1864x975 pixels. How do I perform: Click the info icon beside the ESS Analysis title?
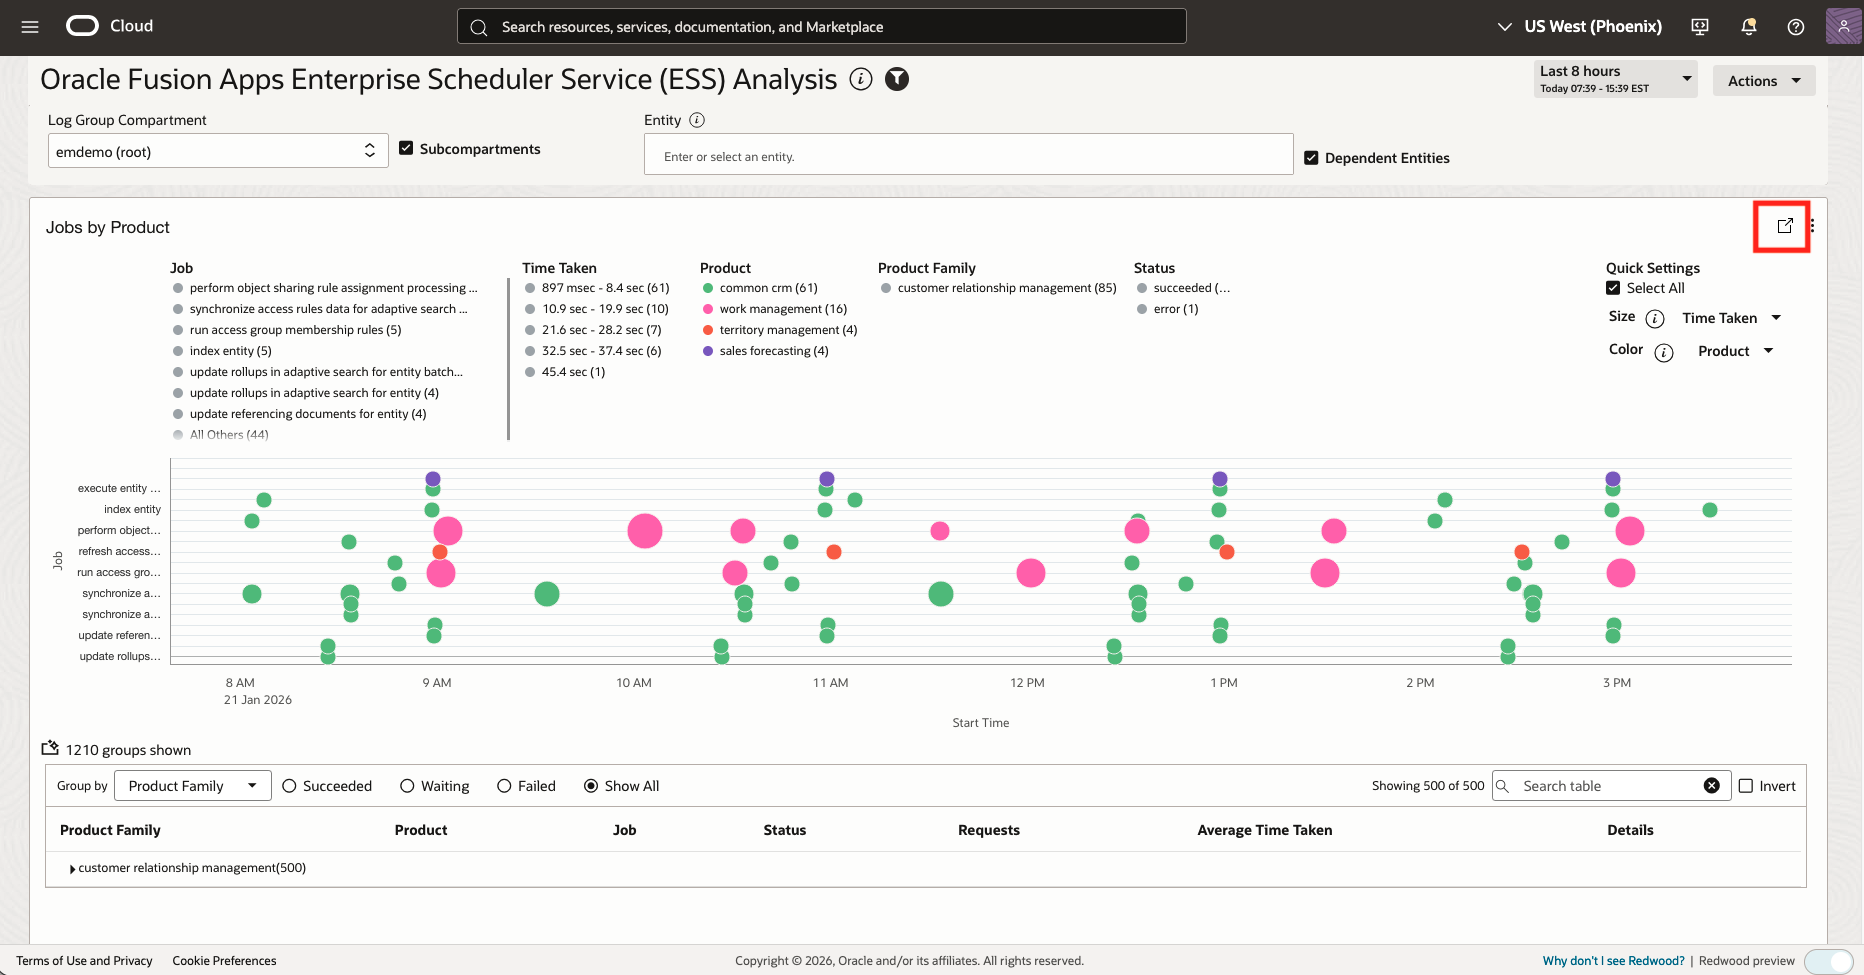coord(860,79)
